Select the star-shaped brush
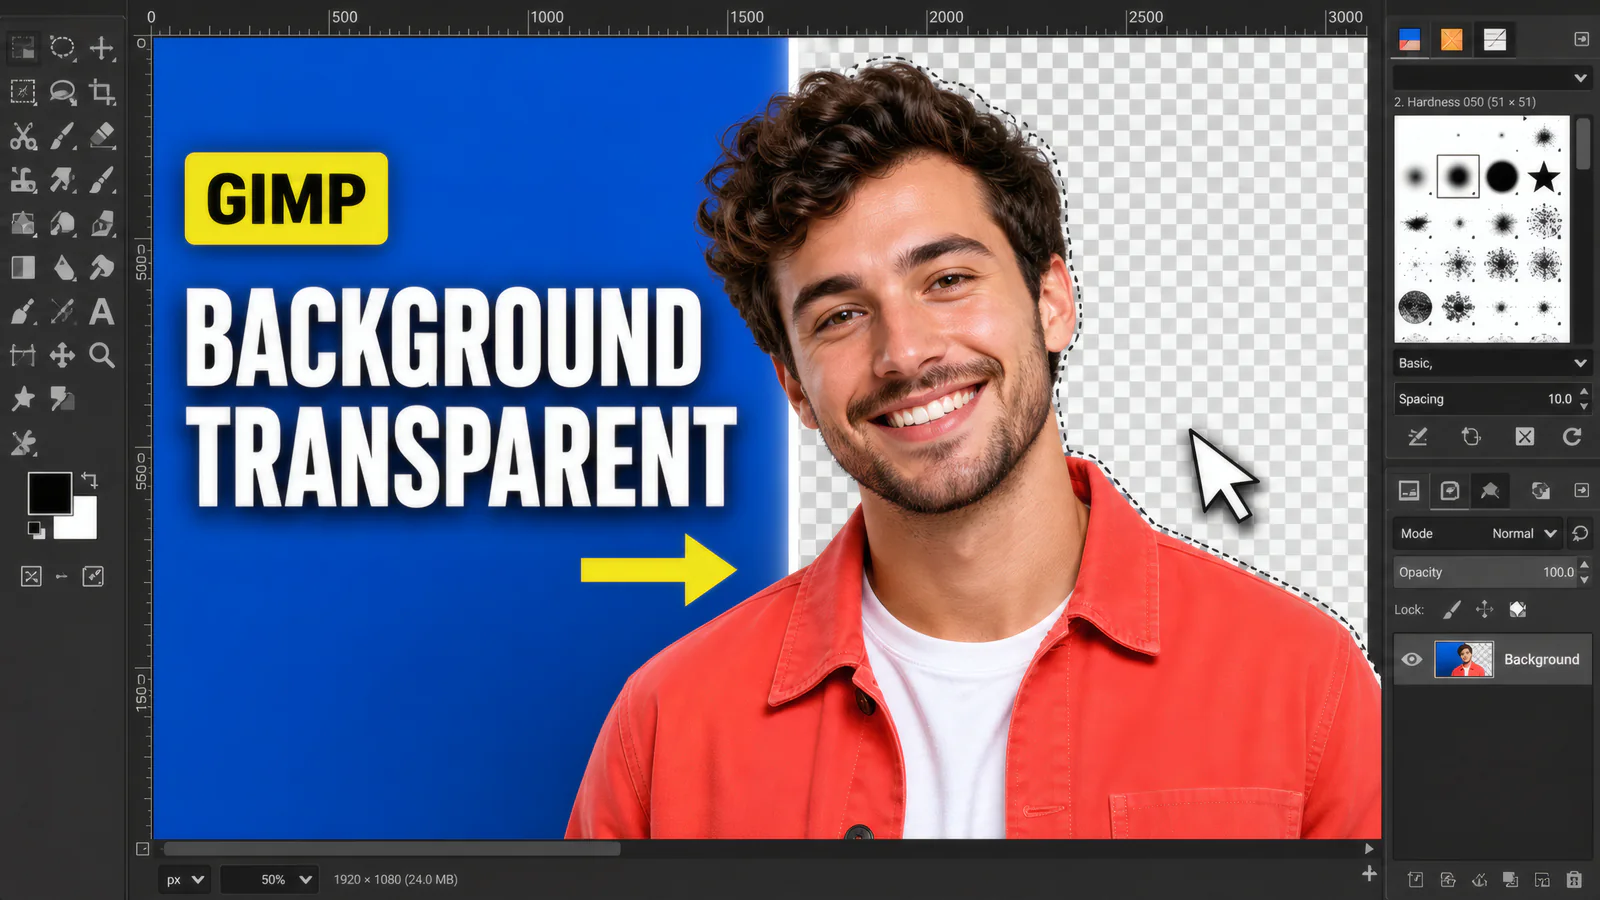 point(1544,177)
